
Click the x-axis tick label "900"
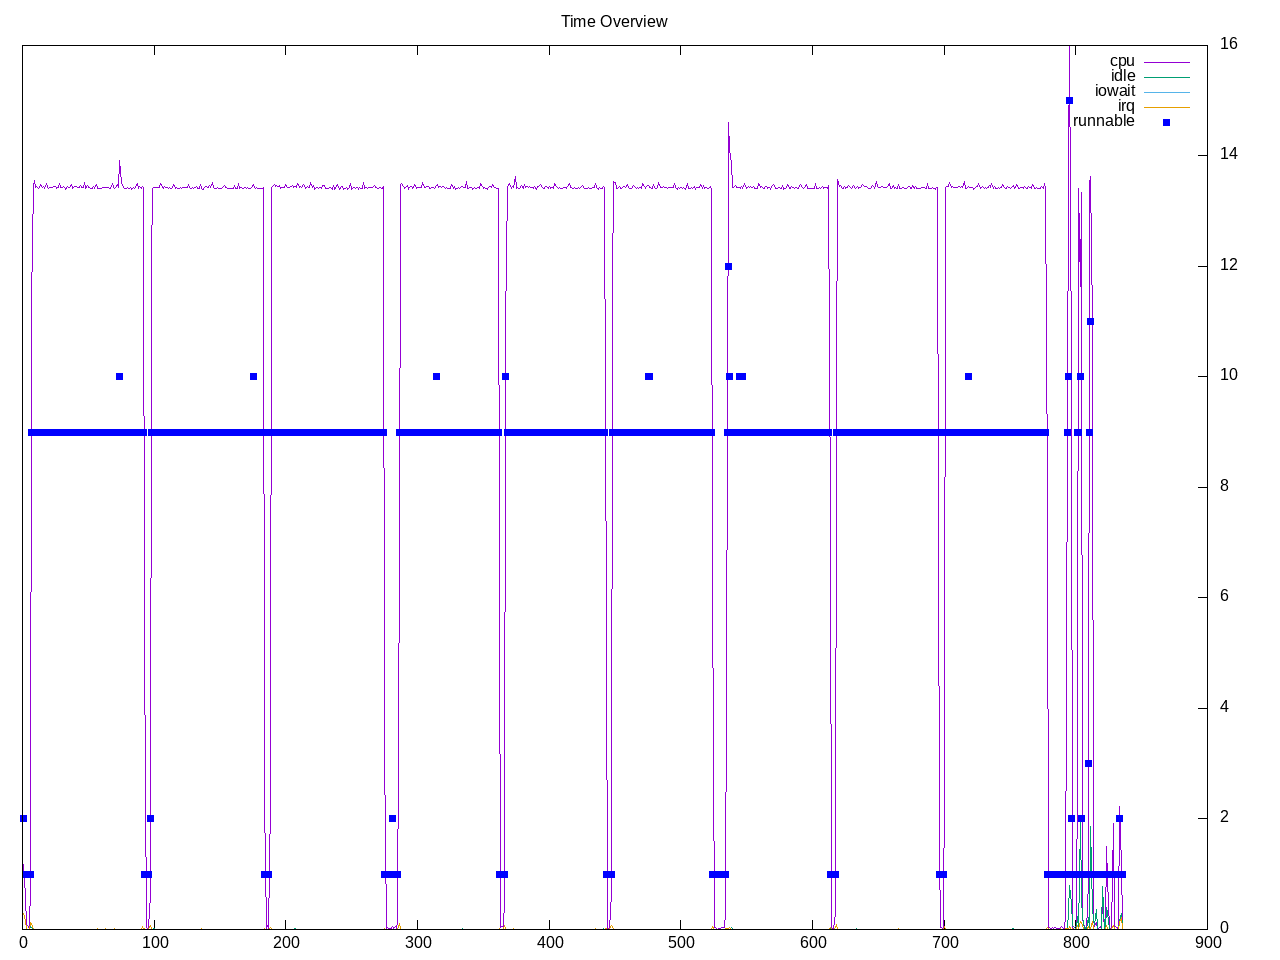click(1207, 942)
